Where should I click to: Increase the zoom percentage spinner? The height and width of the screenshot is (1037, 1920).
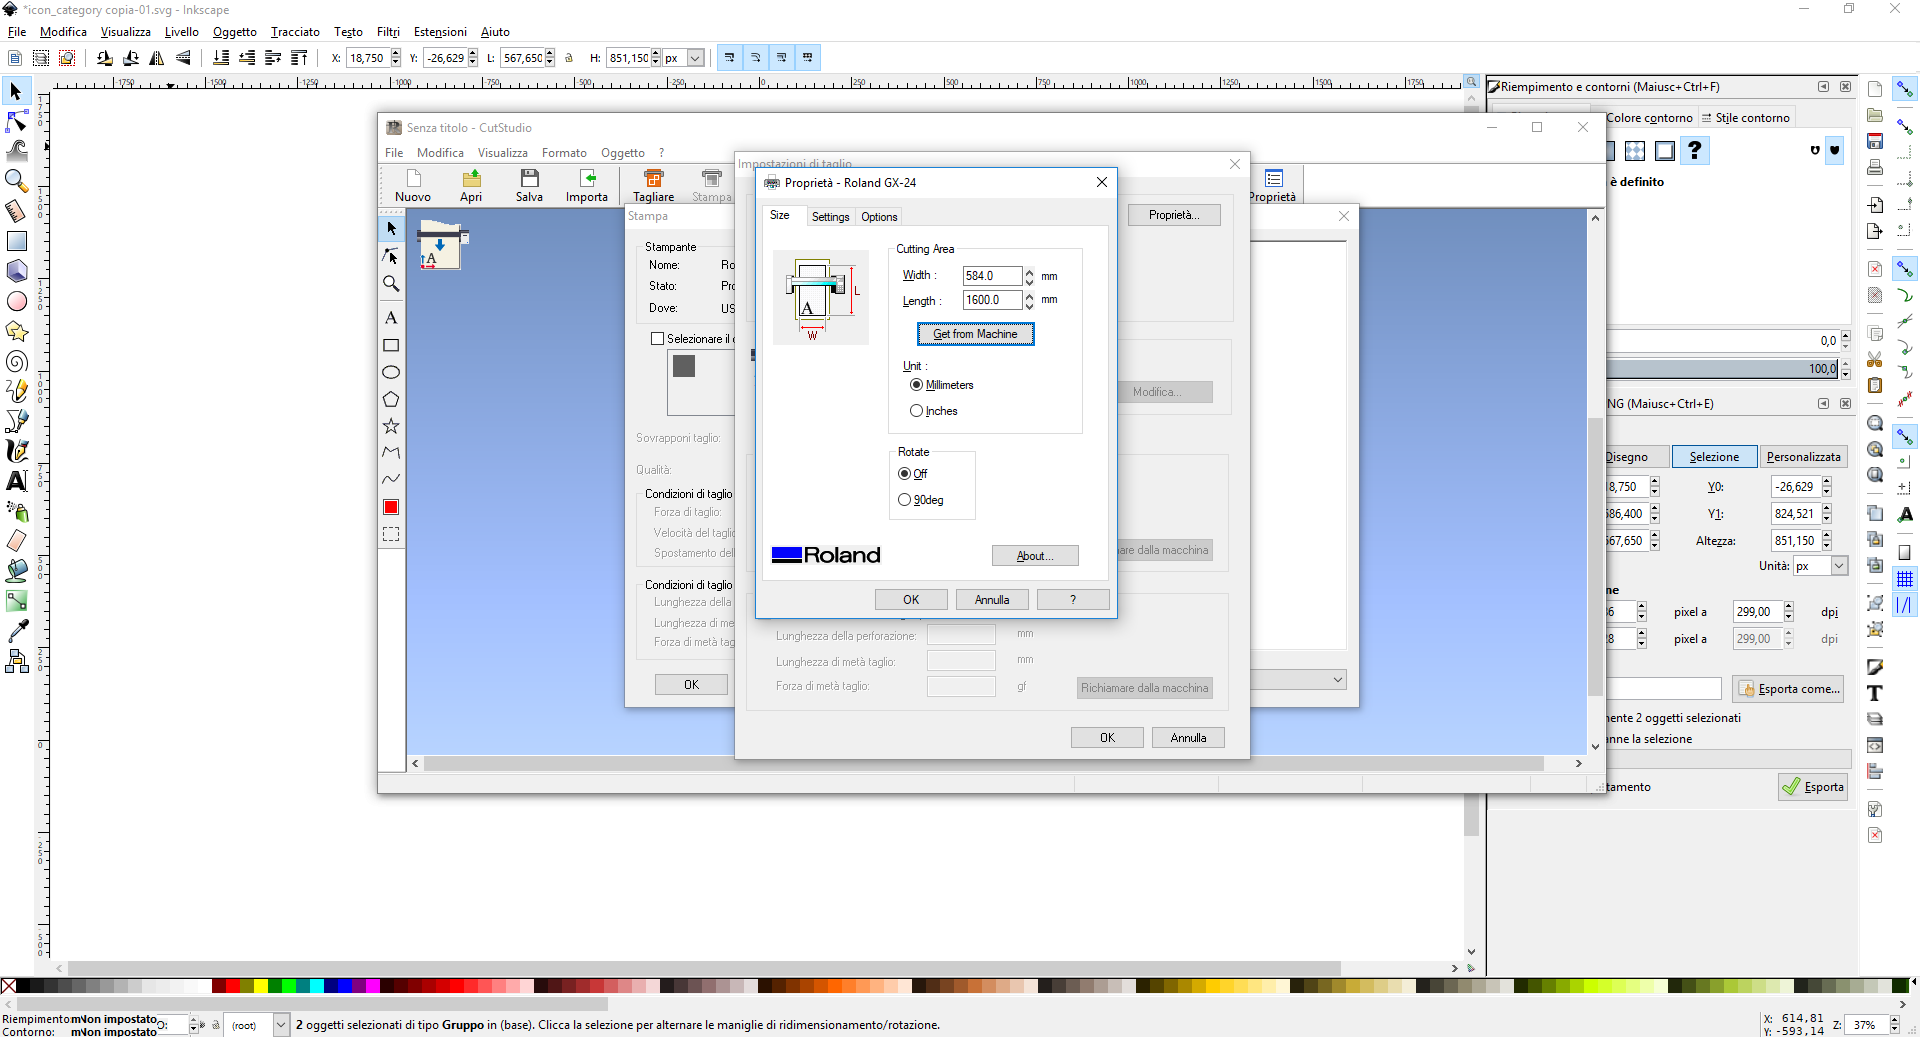[1894, 1020]
